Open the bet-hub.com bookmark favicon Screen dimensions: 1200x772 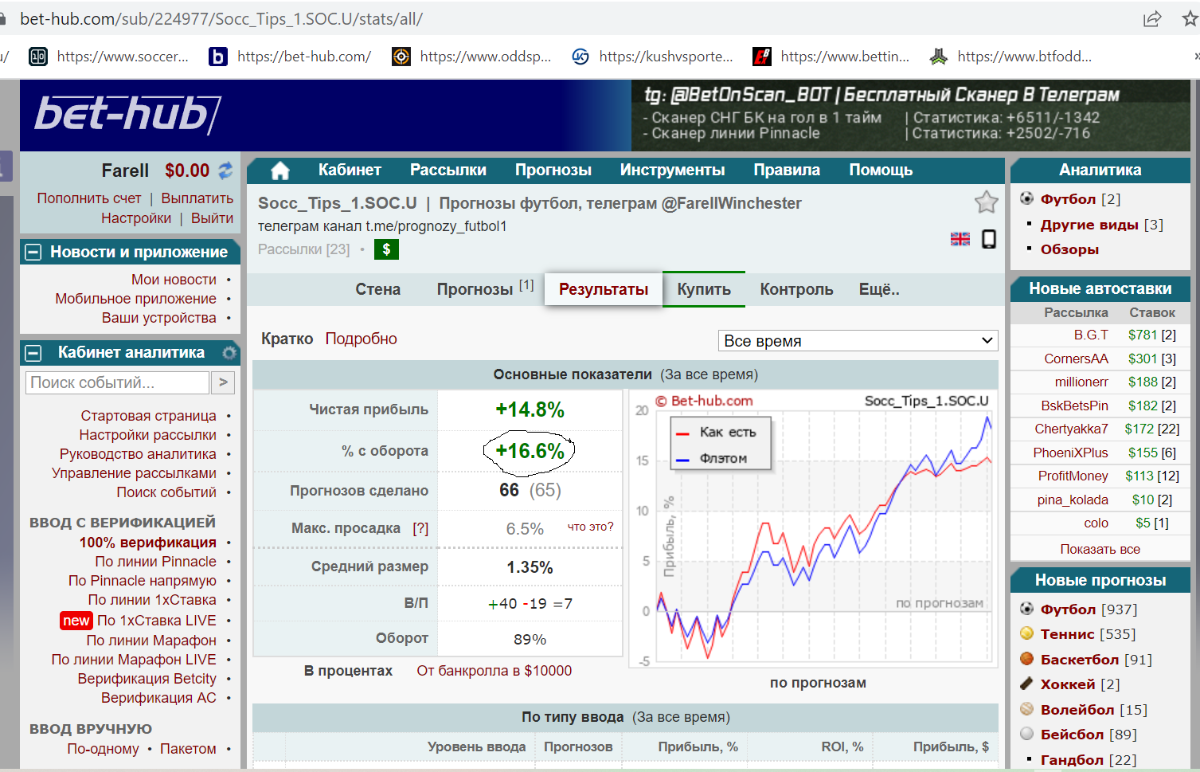tap(217, 57)
